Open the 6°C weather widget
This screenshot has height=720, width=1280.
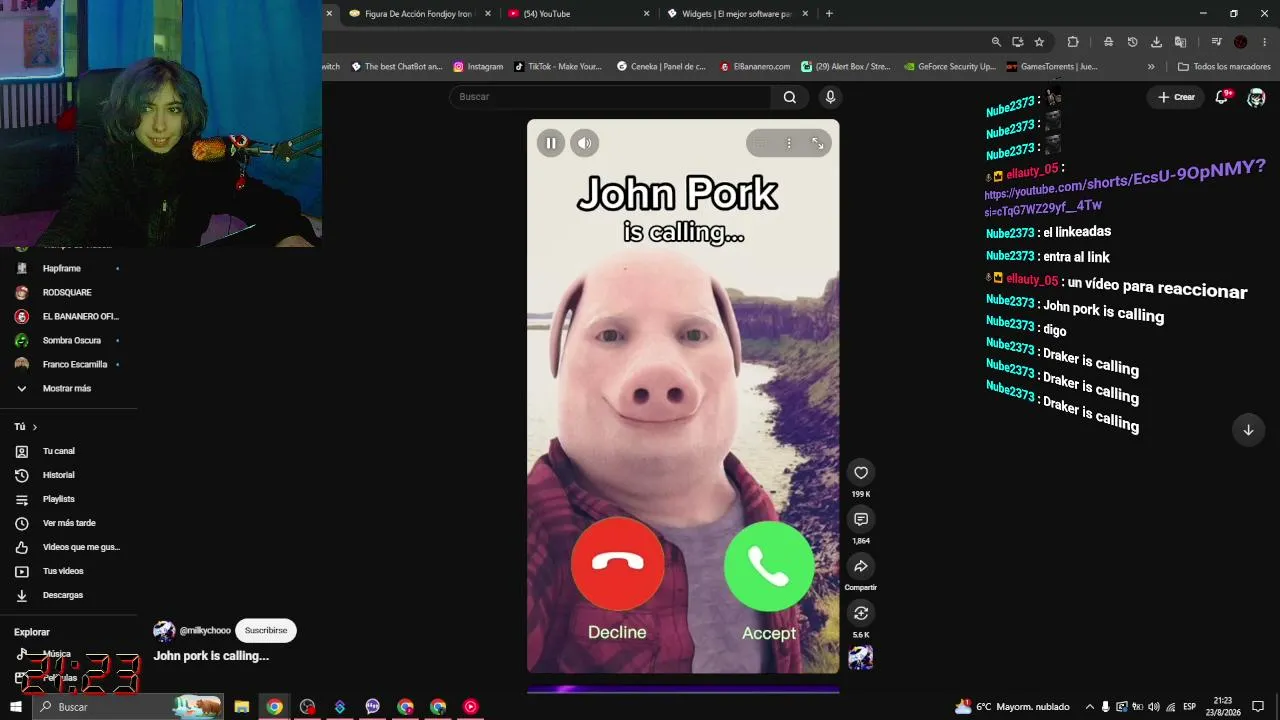[x=1012, y=707]
